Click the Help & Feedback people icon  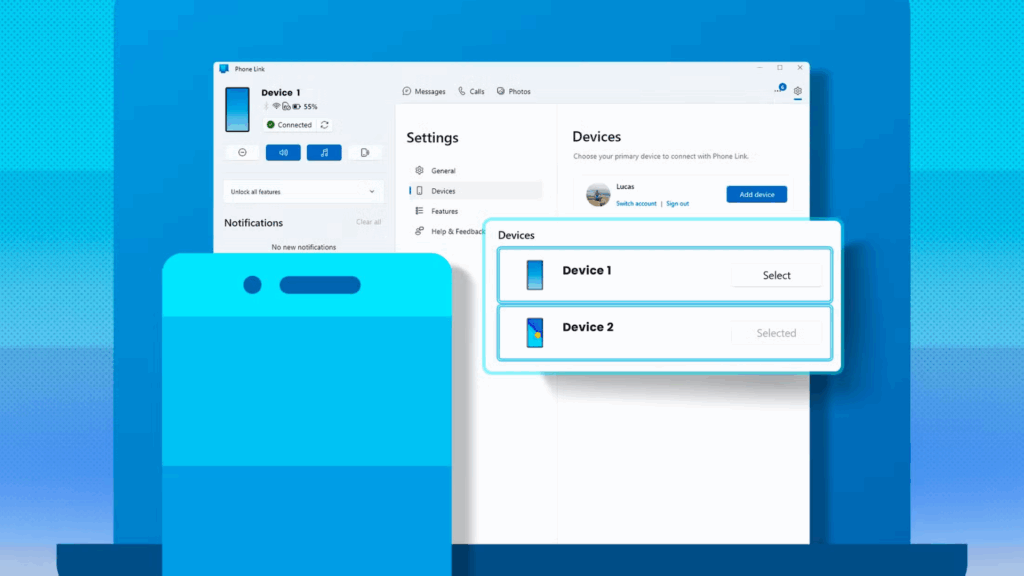tap(419, 231)
